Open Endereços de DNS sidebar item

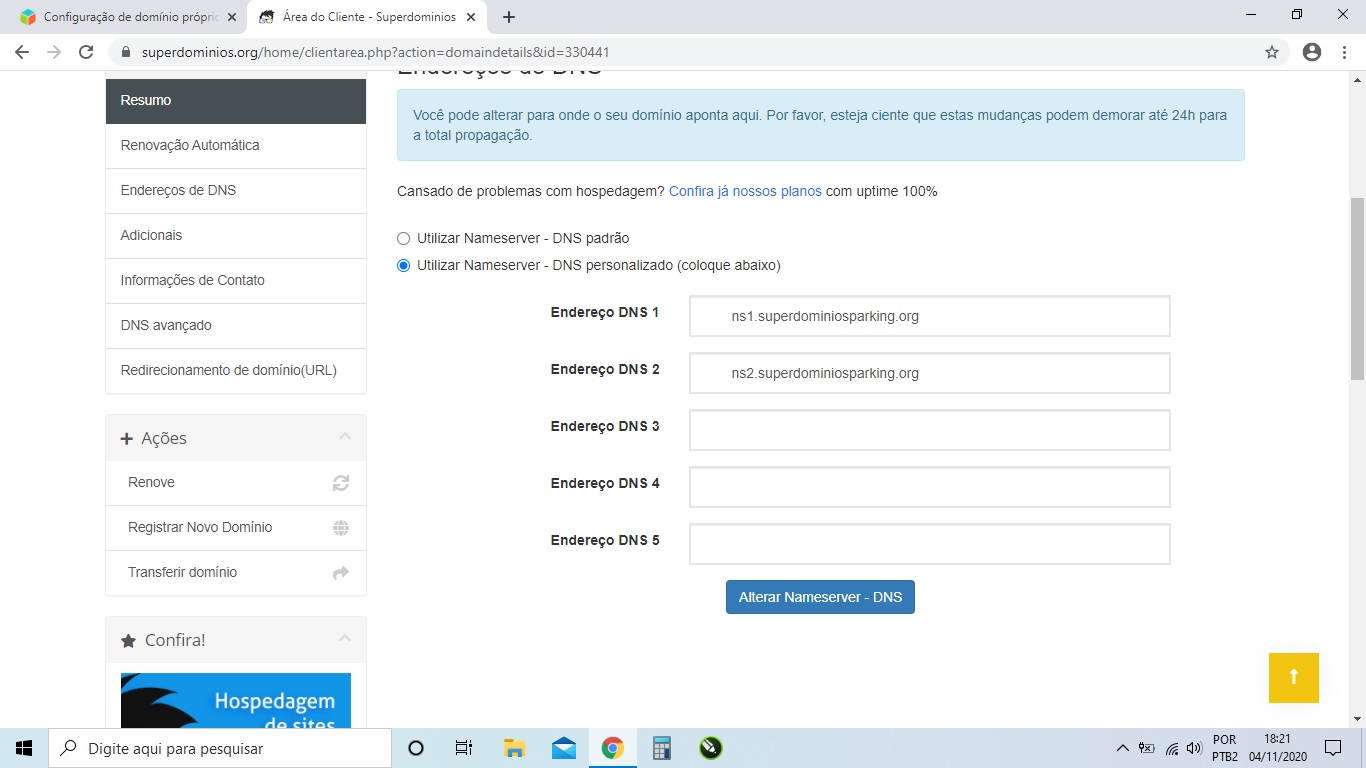[x=236, y=190]
